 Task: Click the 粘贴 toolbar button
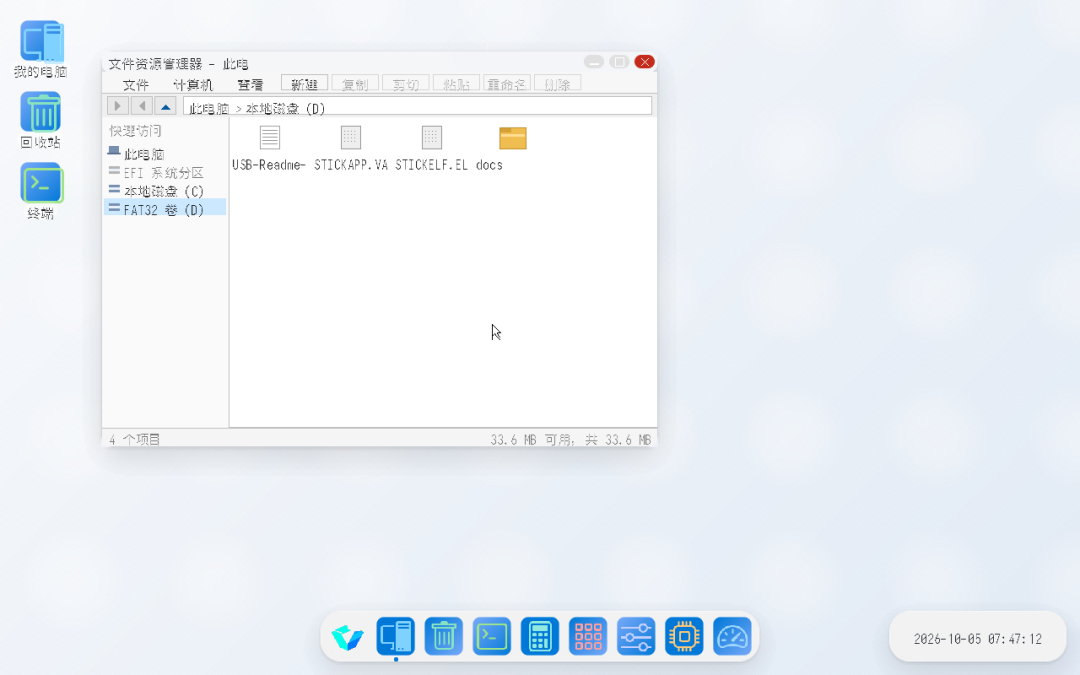coord(456,84)
